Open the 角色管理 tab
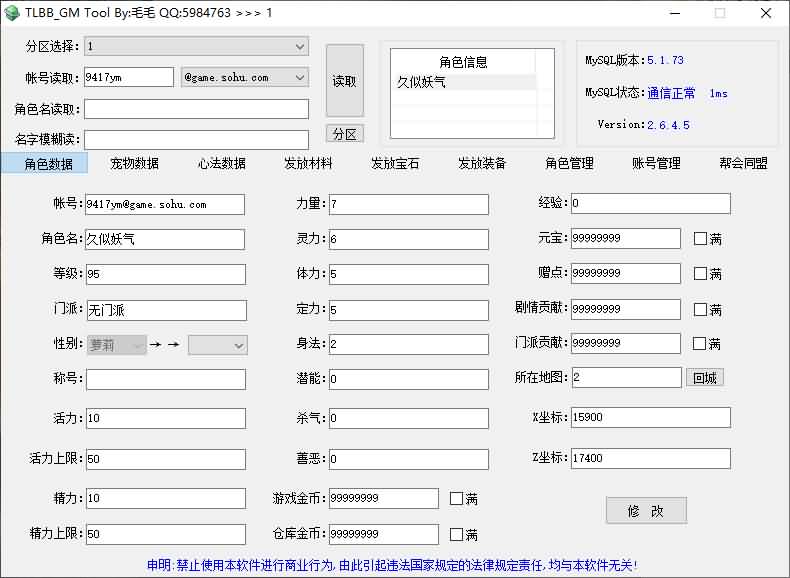 click(569, 163)
